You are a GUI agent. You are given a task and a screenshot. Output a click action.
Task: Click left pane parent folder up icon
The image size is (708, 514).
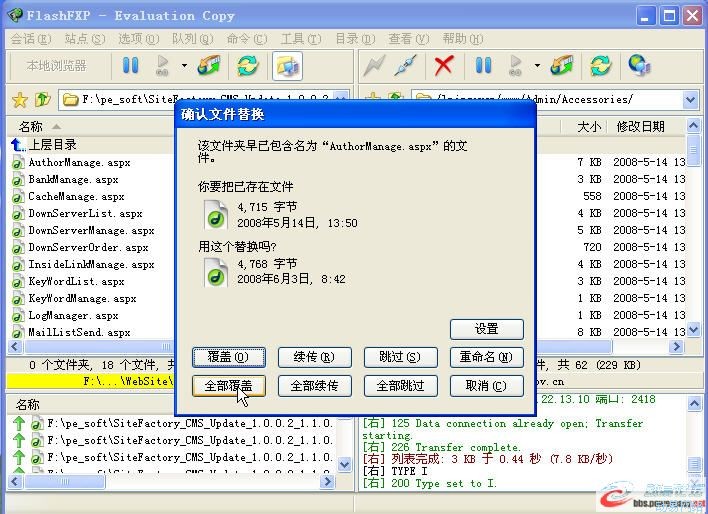tap(42, 100)
